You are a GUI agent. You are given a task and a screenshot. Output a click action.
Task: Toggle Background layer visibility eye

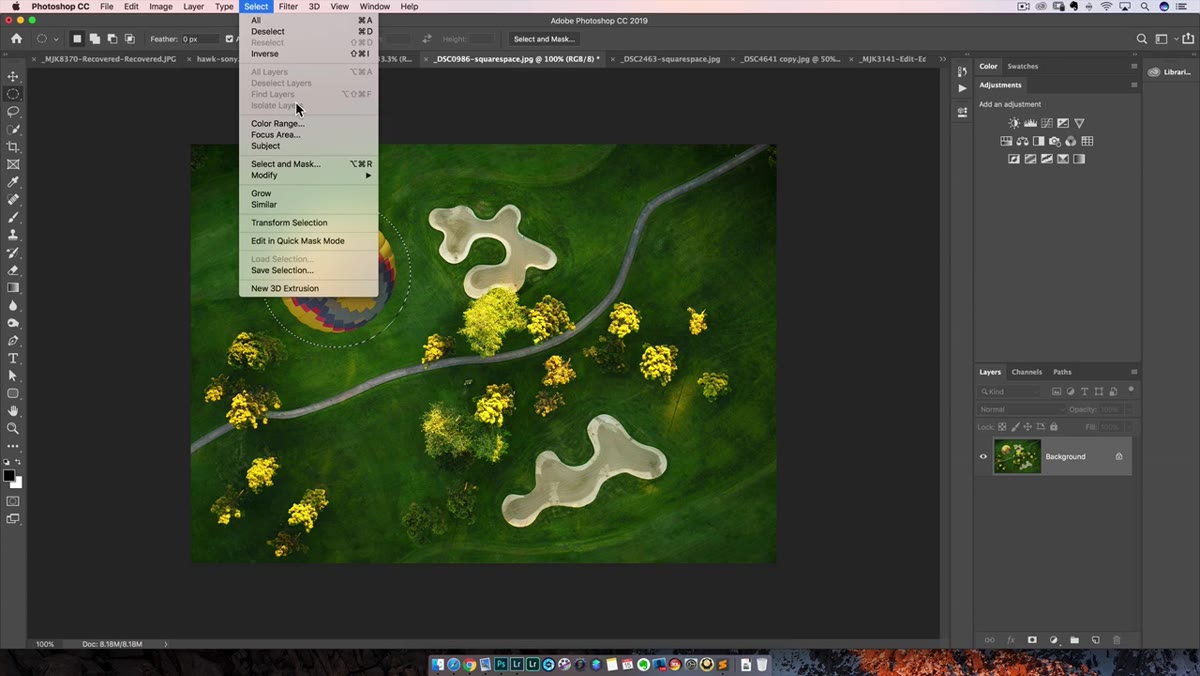pyautogui.click(x=983, y=457)
